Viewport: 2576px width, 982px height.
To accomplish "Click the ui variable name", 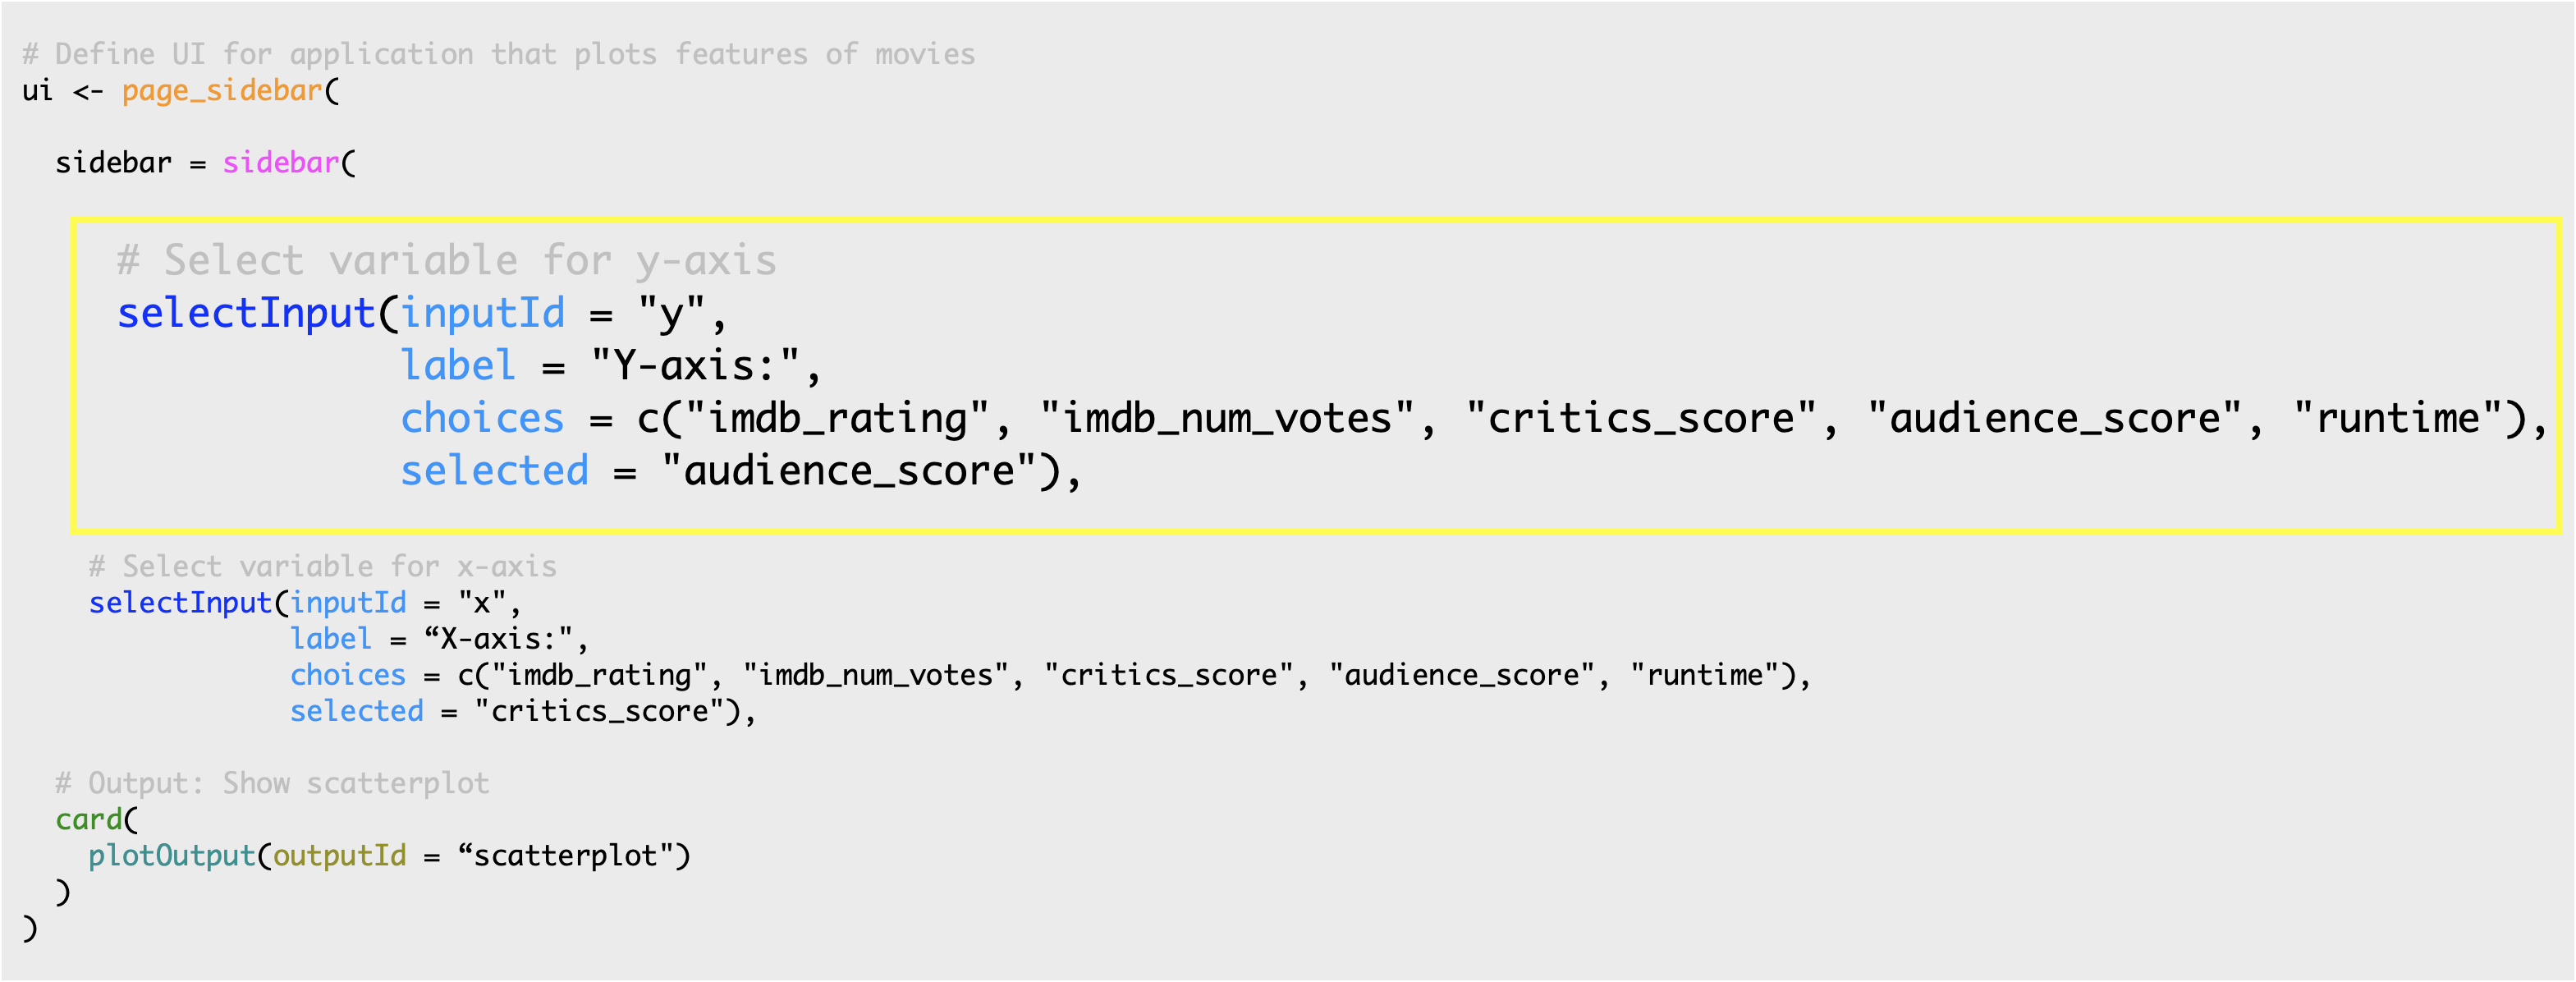I will (37, 91).
